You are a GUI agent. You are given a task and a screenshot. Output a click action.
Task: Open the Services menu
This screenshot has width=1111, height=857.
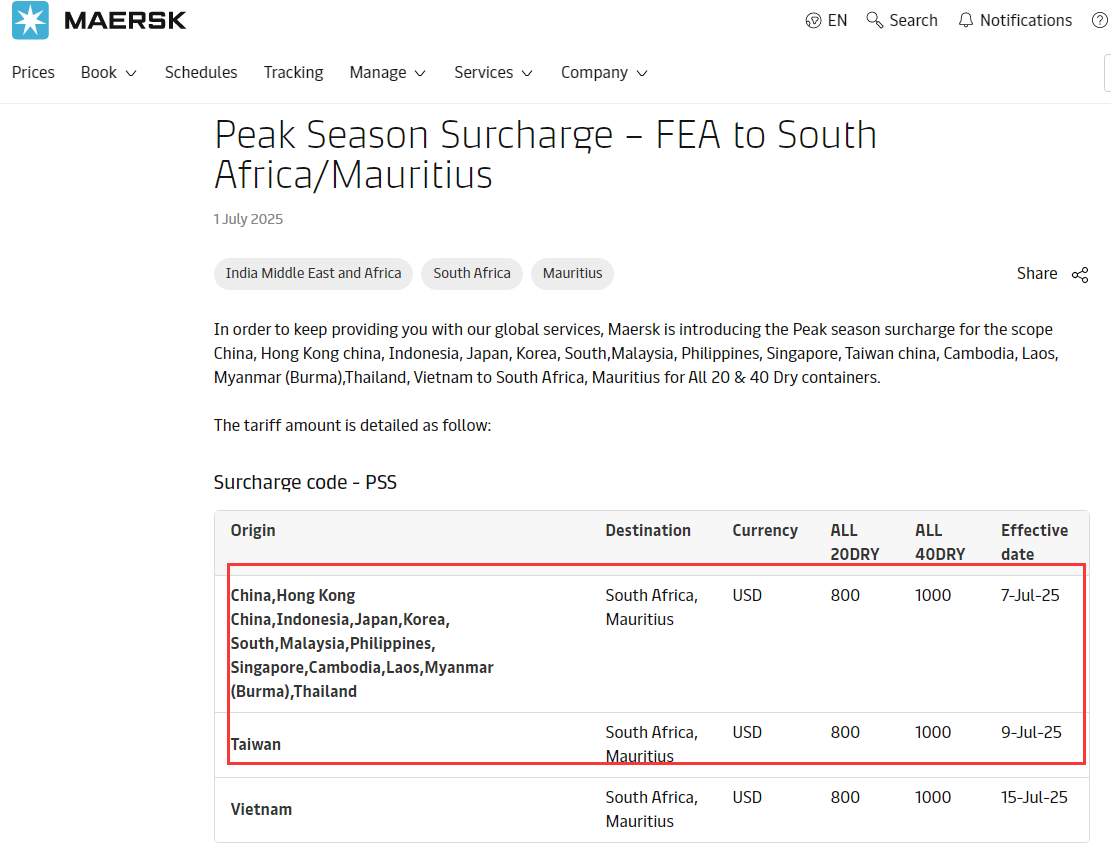point(483,72)
